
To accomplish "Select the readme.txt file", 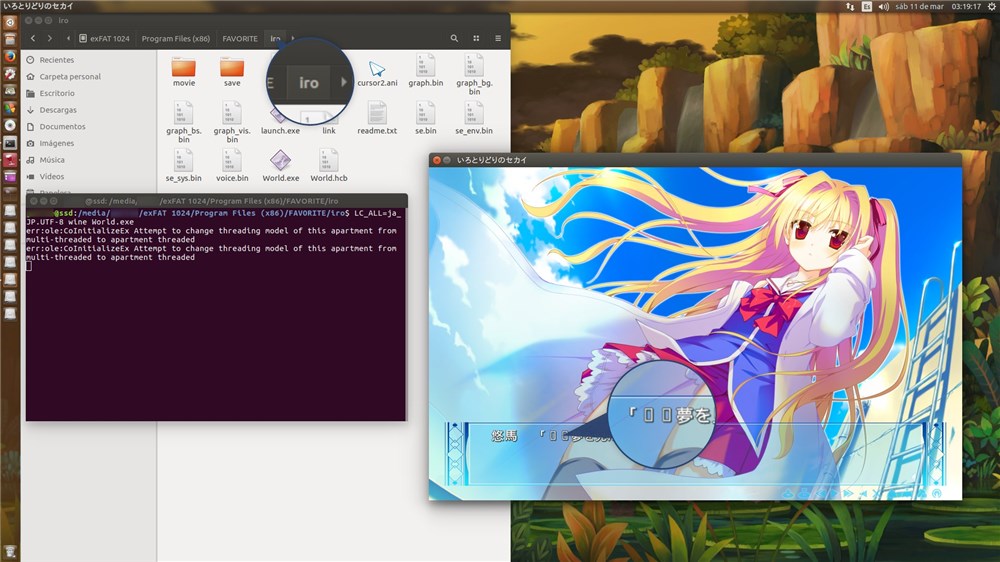I will click(x=377, y=118).
